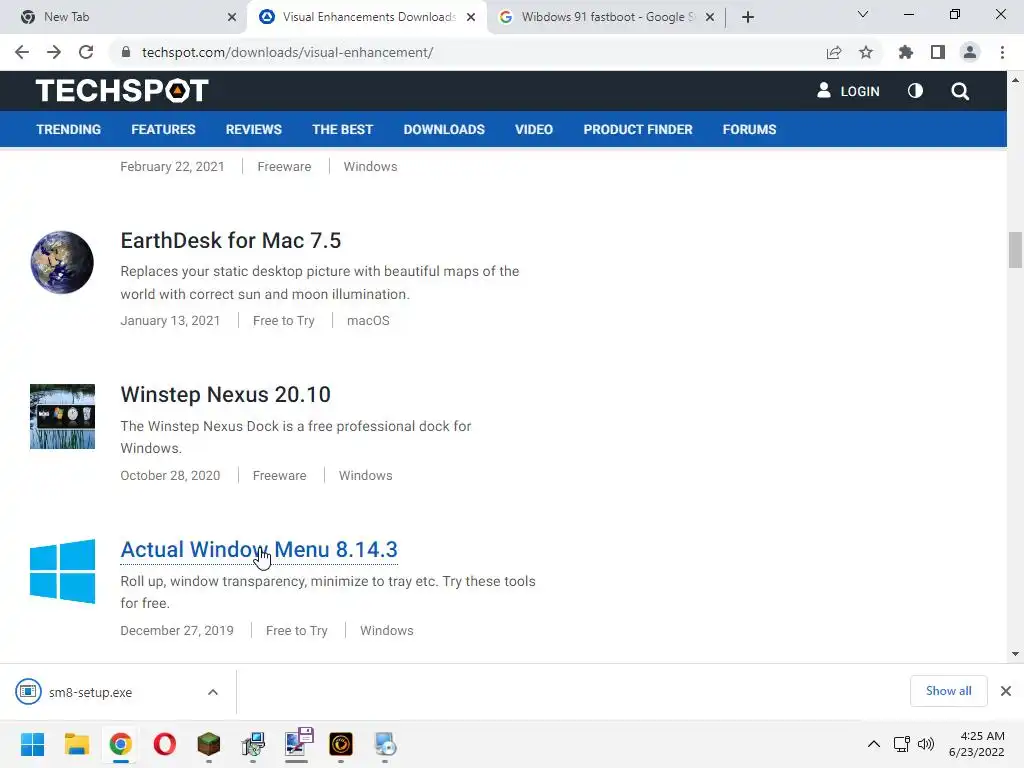Open File Explorer from taskbar
The width and height of the screenshot is (1024, 768).
pos(76,744)
